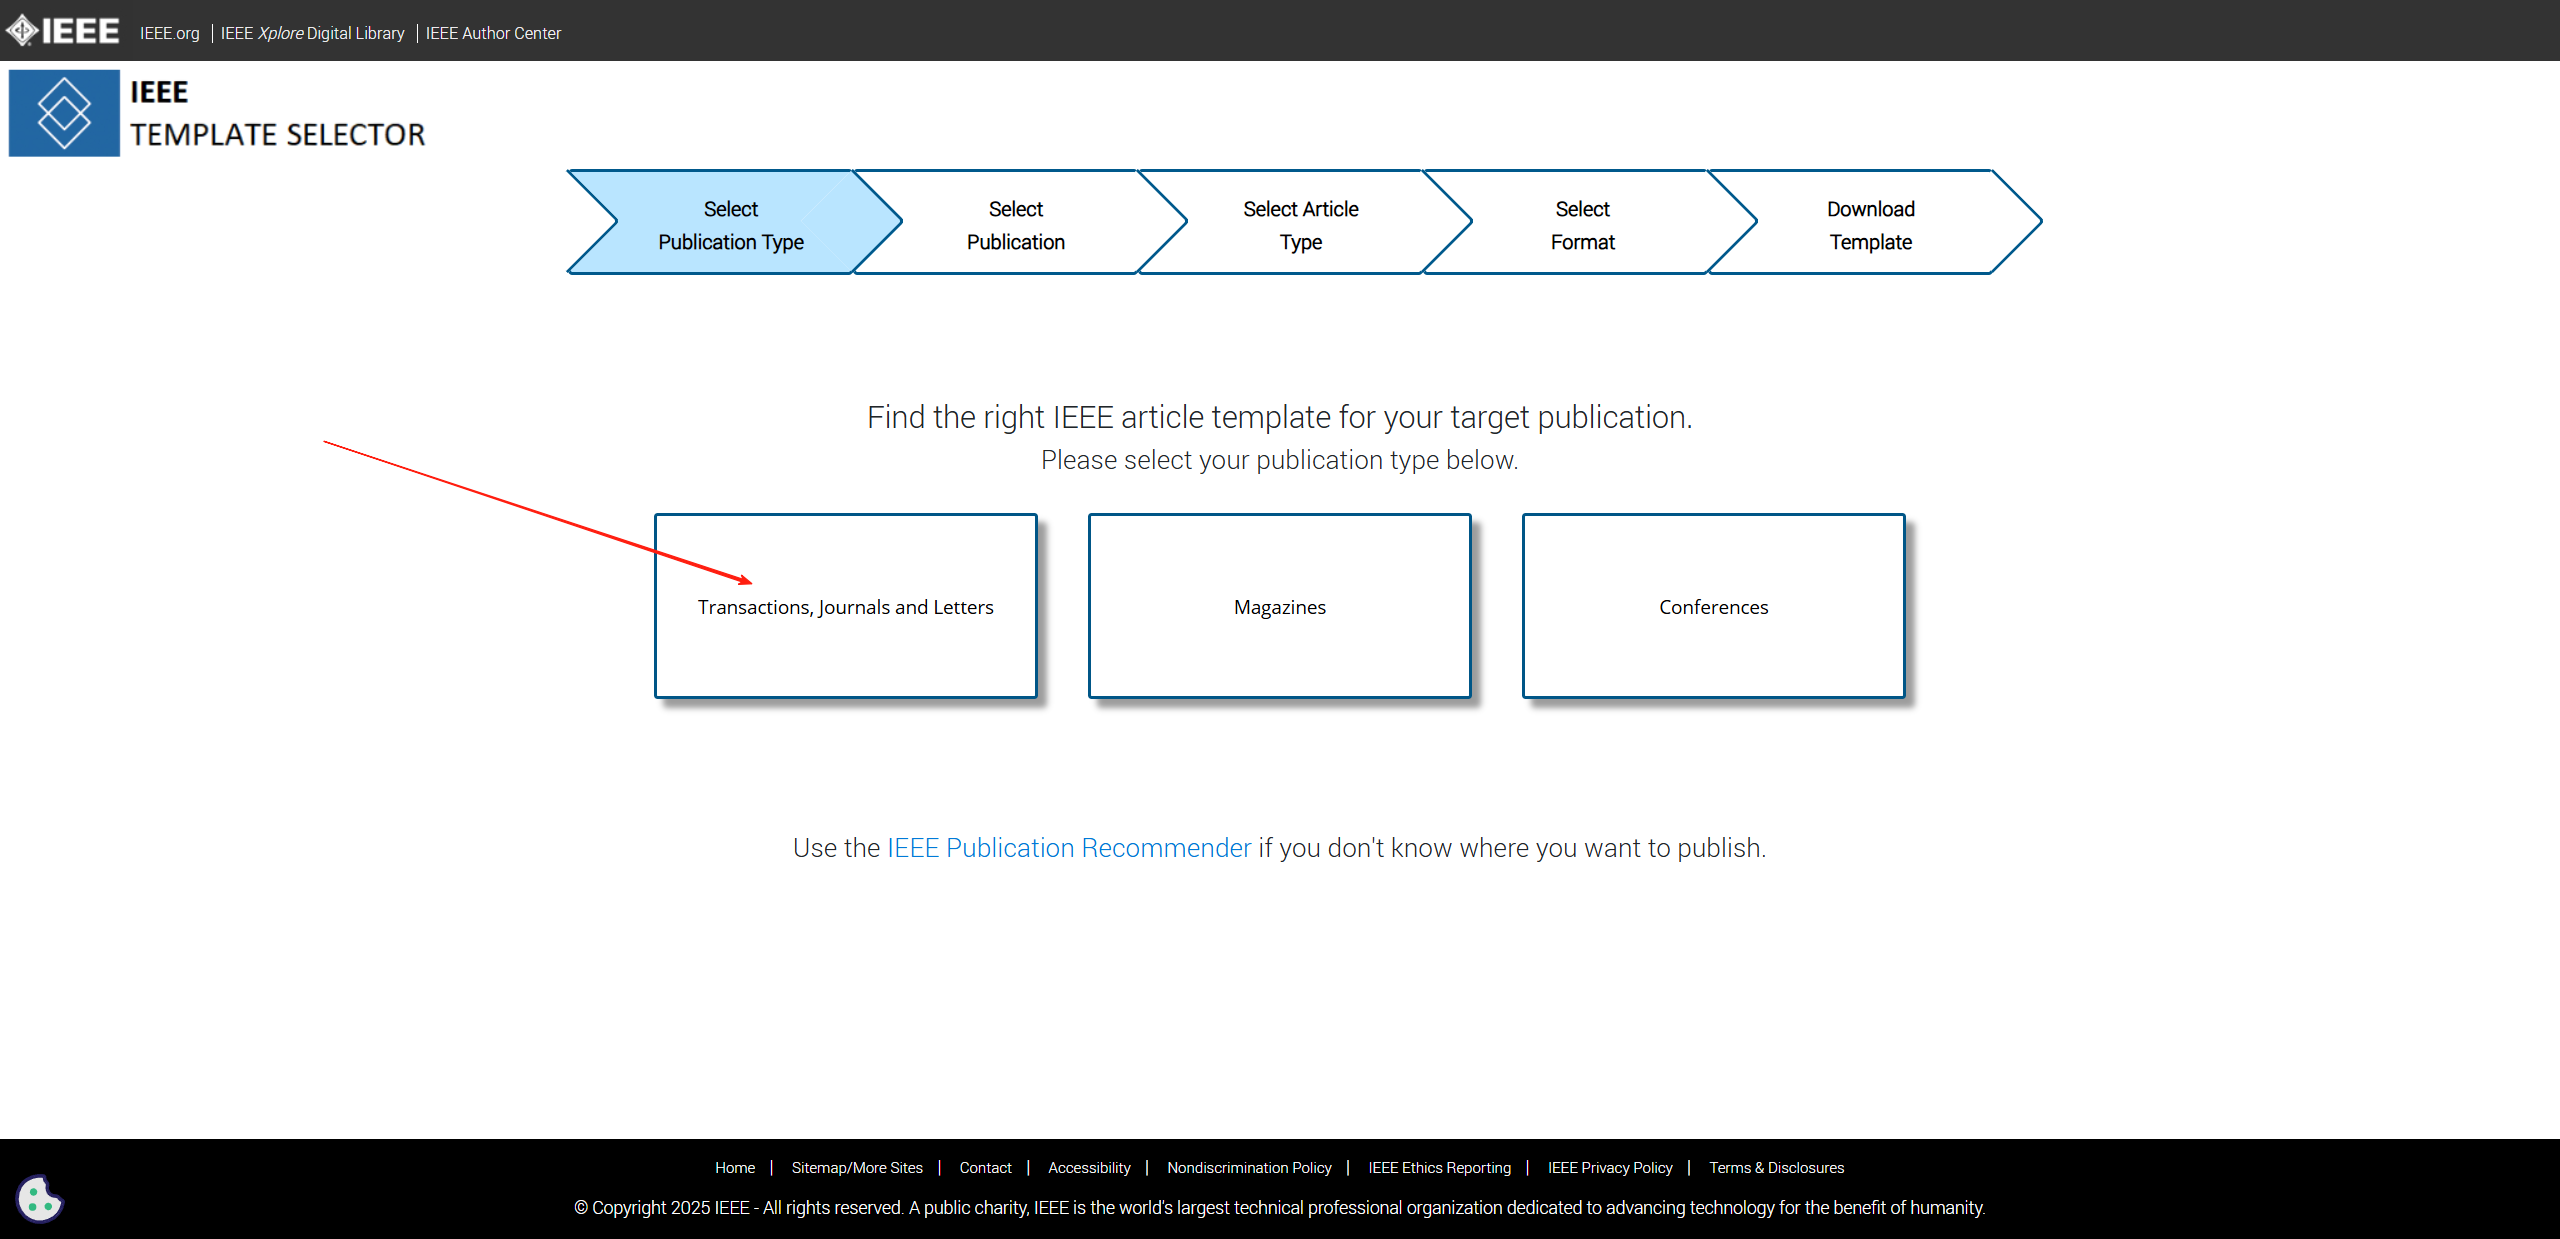Open the Contact page from the footer
Viewport: 2560px width, 1239px height.
pyautogui.click(x=985, y=1167)
